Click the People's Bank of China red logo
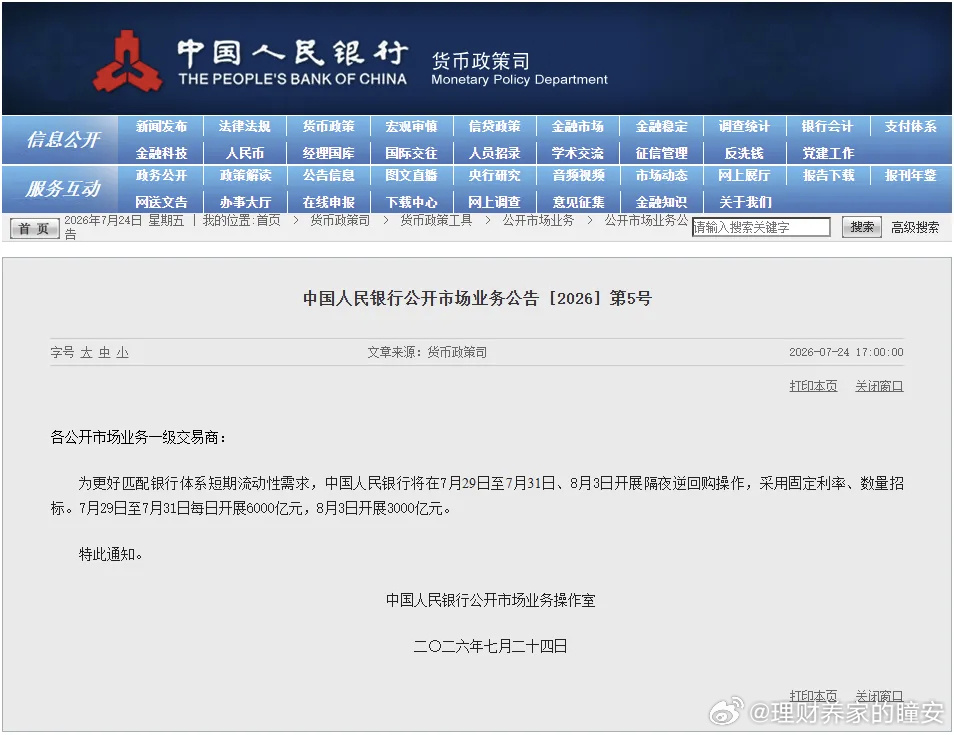The height and width of the screenshot is (735, 954). tap(127, 61)
